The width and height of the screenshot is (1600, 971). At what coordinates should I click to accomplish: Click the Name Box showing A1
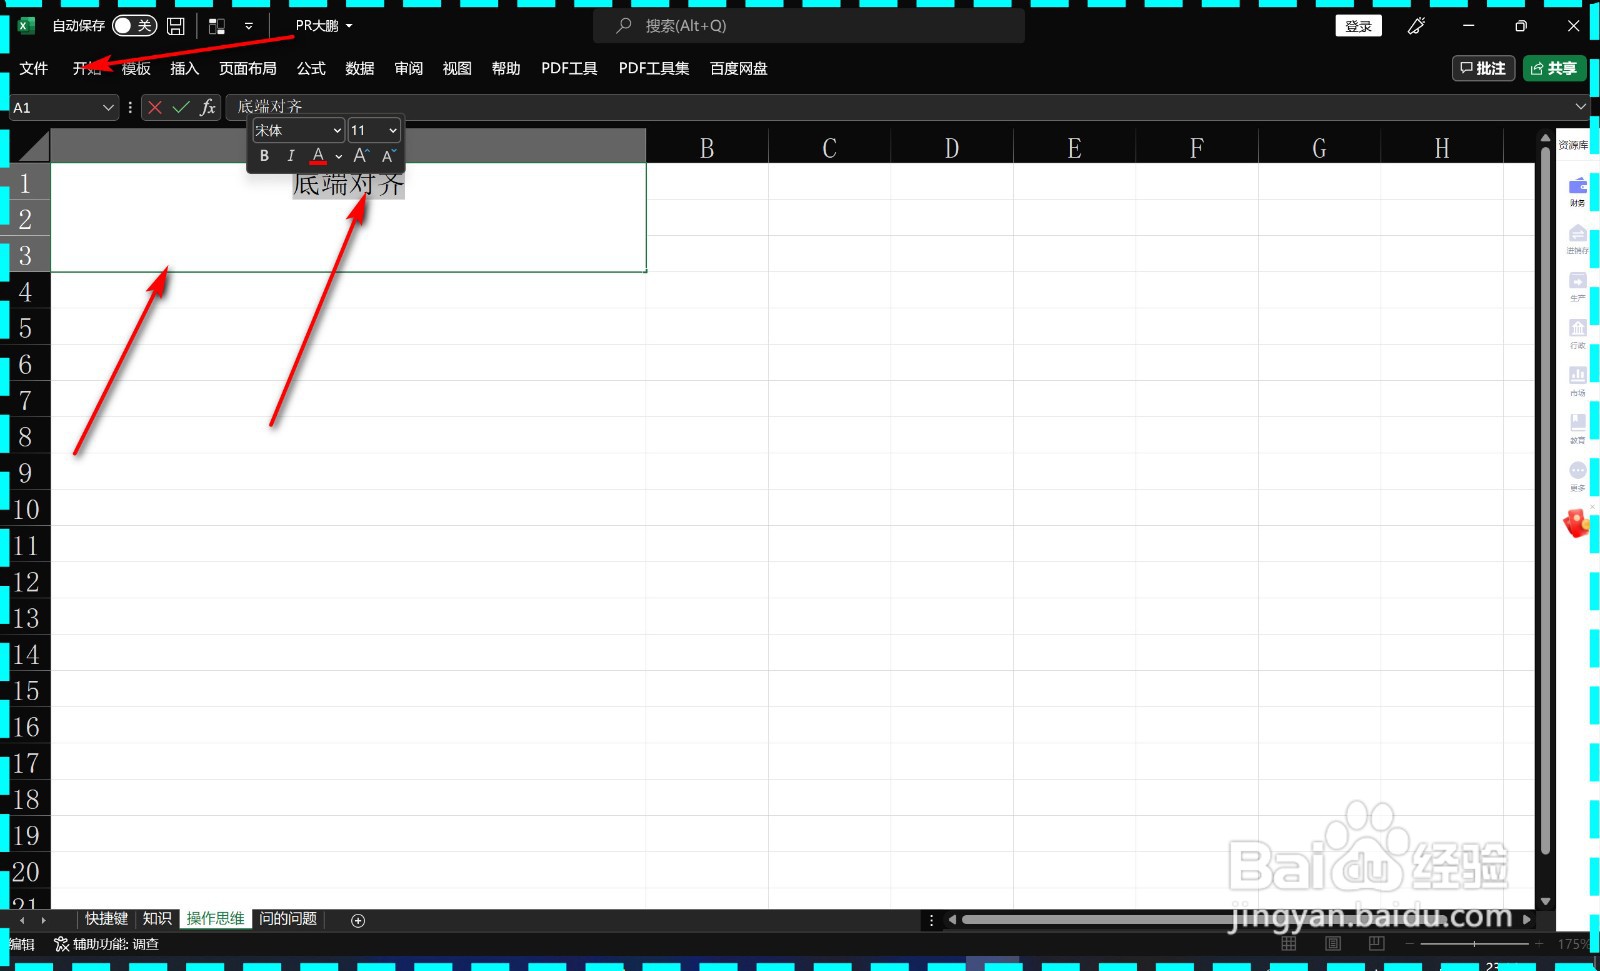[55, 107]
